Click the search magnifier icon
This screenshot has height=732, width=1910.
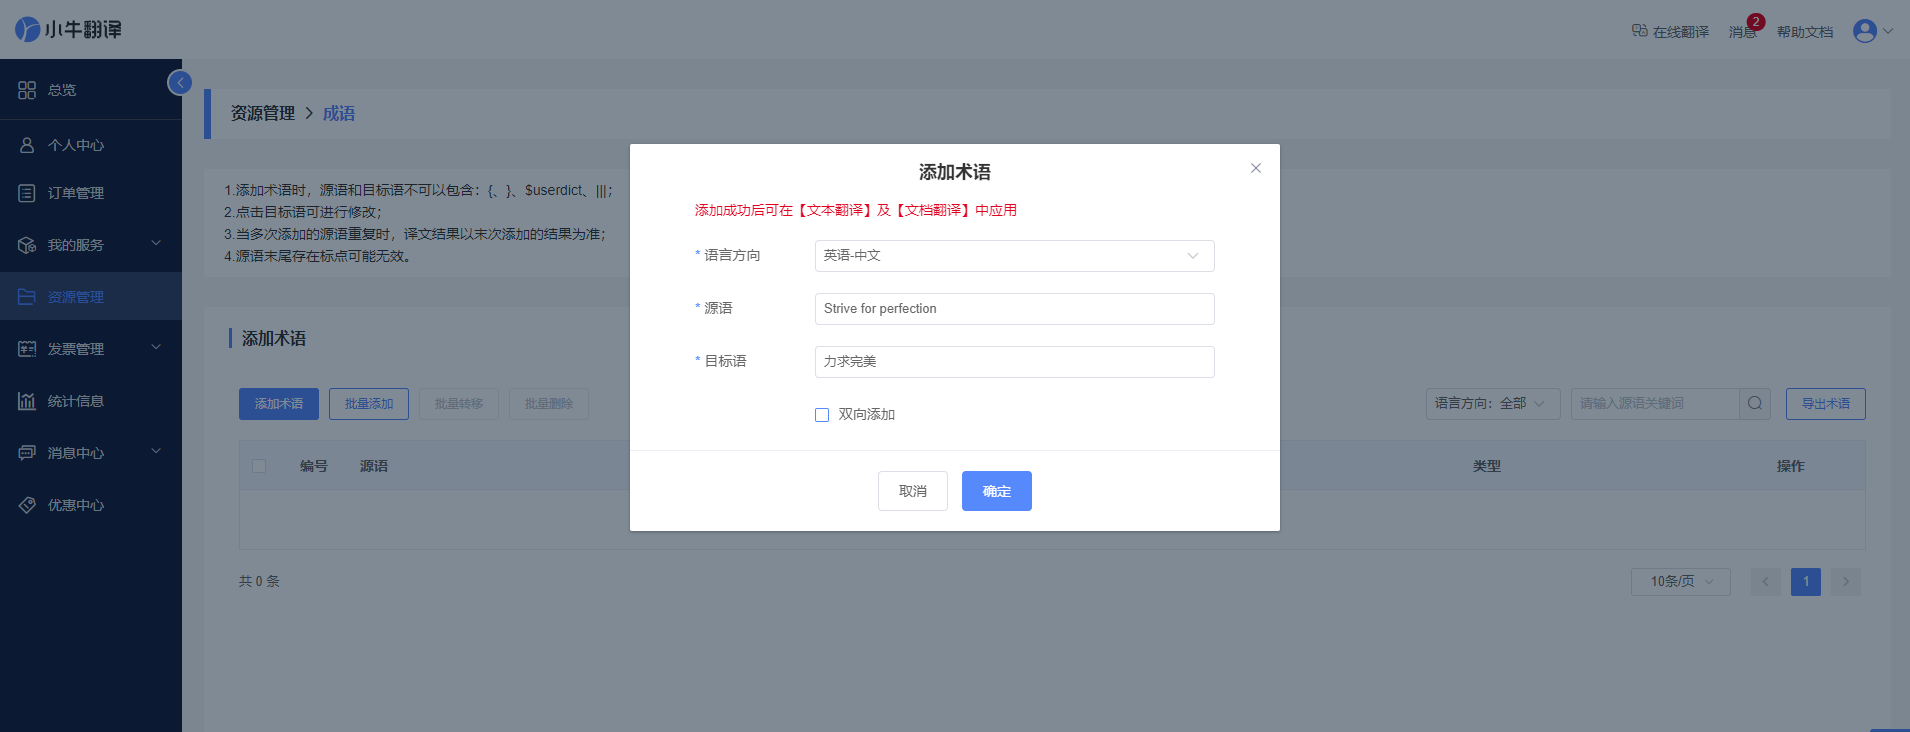coord(1755,404)
